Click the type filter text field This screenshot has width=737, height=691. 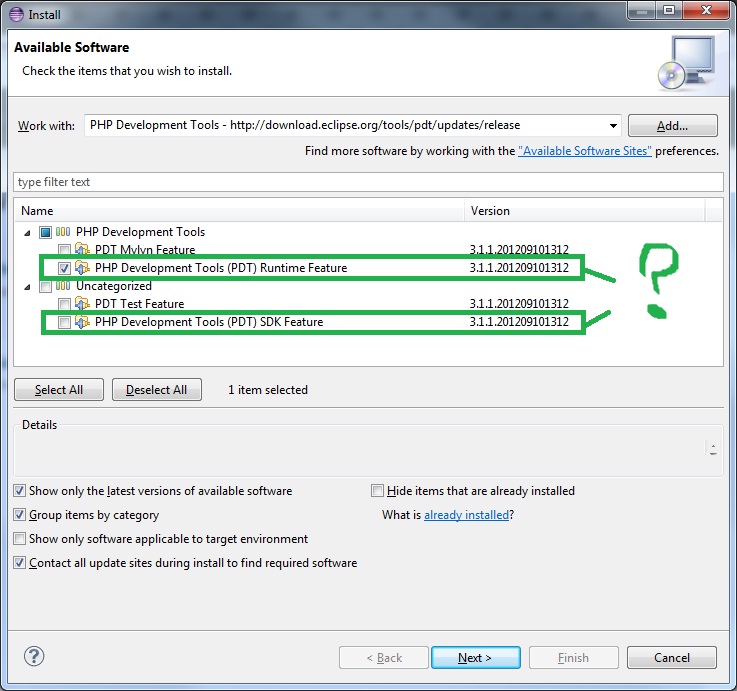click(x=368, y=182)
